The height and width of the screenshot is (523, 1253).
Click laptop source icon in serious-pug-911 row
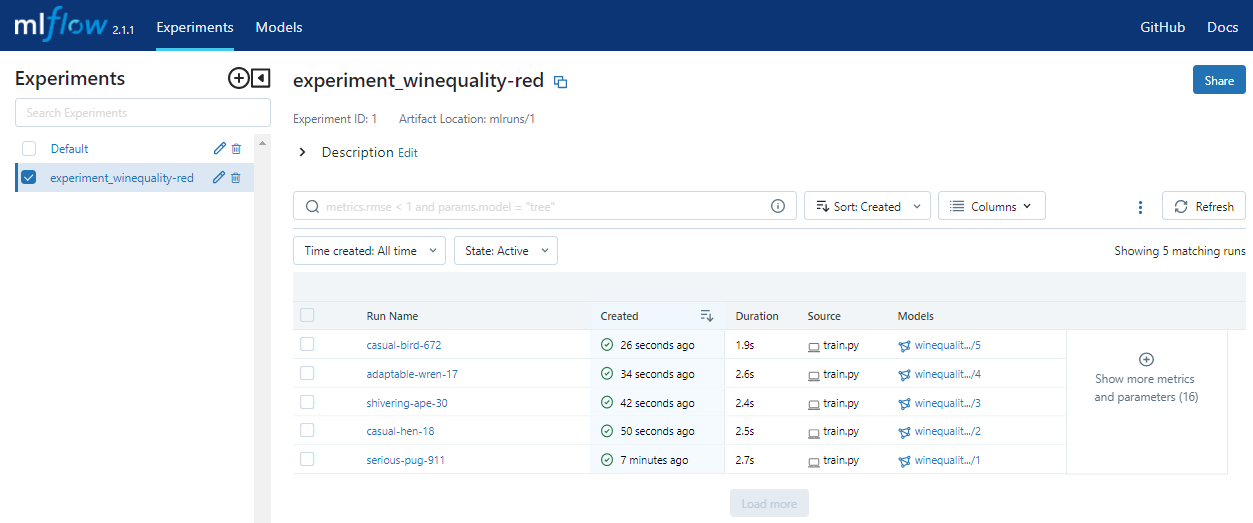click(814, 461)
